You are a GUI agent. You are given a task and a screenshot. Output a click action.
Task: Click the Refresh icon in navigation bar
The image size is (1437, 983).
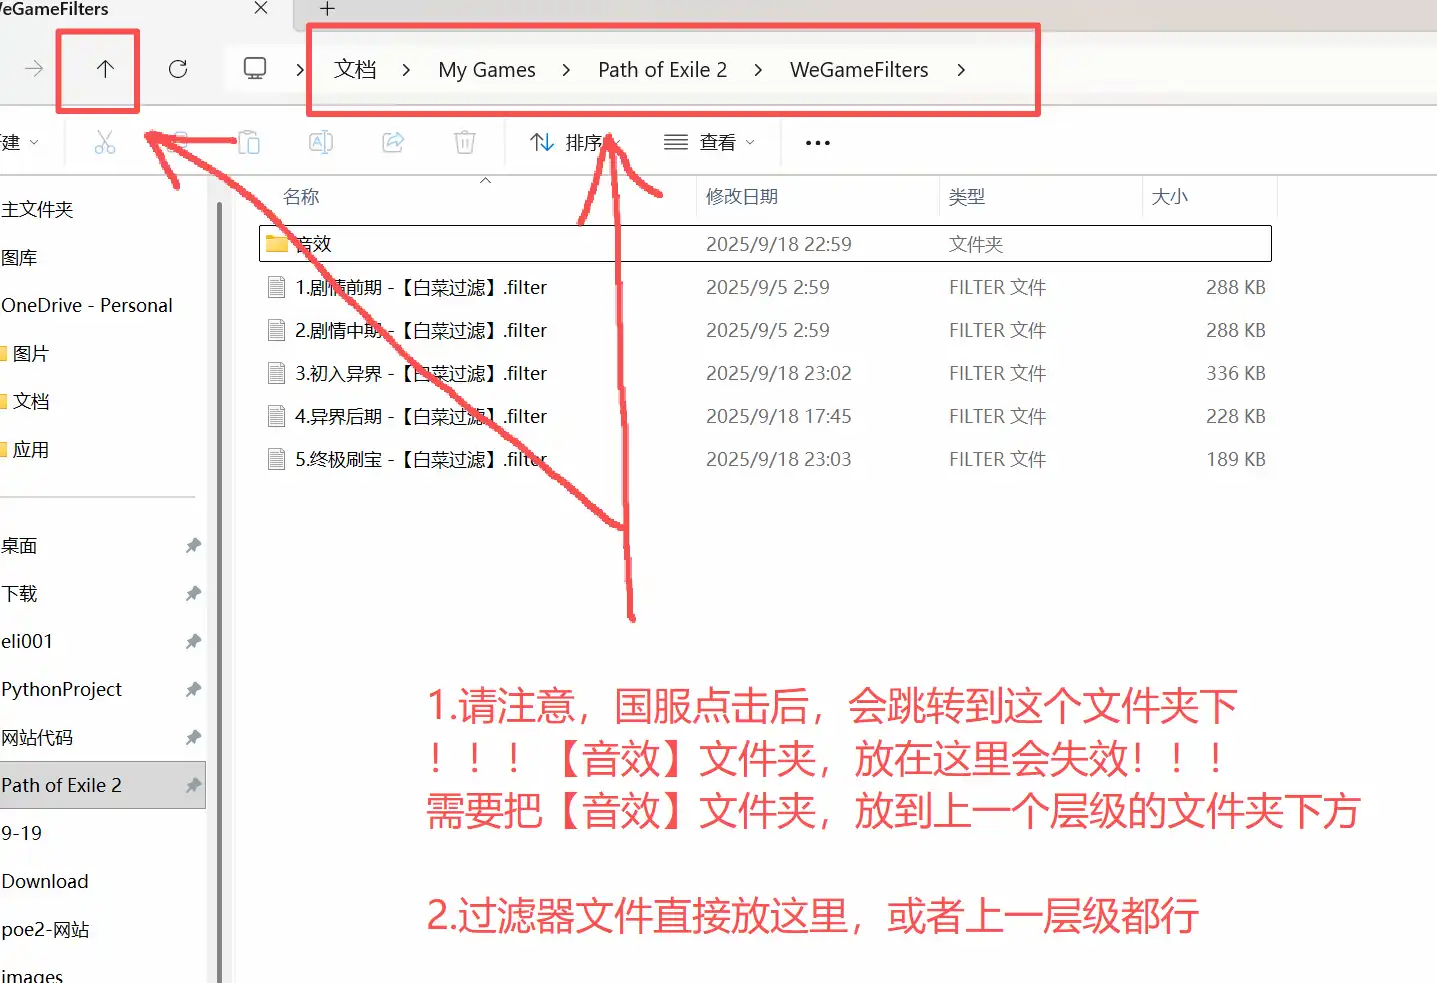[178, 69]
